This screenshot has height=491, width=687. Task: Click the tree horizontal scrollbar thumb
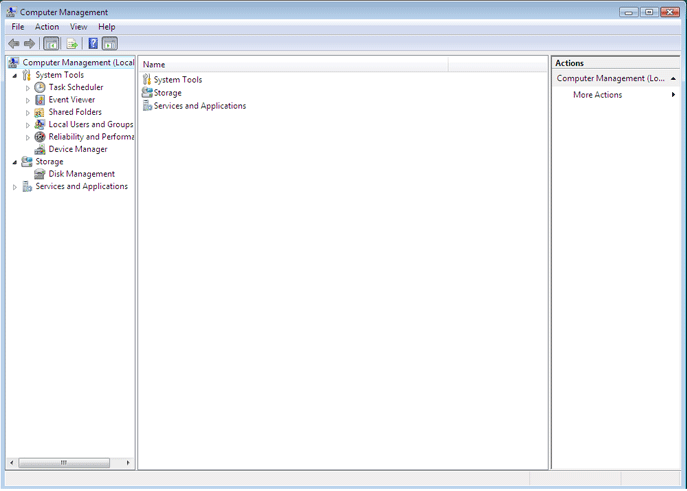[64, 463]
